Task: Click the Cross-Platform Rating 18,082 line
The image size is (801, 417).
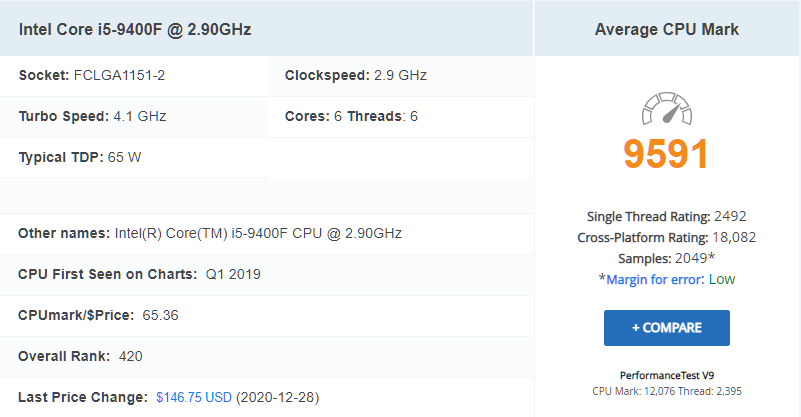Action: pyautogui.click(x=666, y=237)
